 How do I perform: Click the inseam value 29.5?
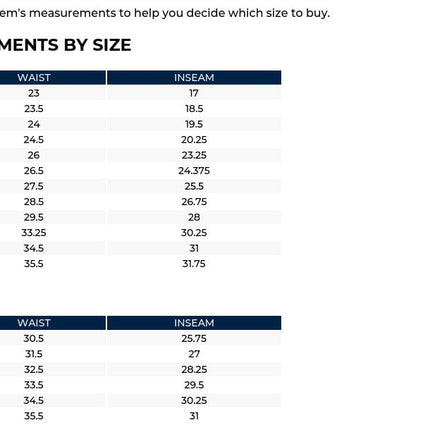point(194,385)
